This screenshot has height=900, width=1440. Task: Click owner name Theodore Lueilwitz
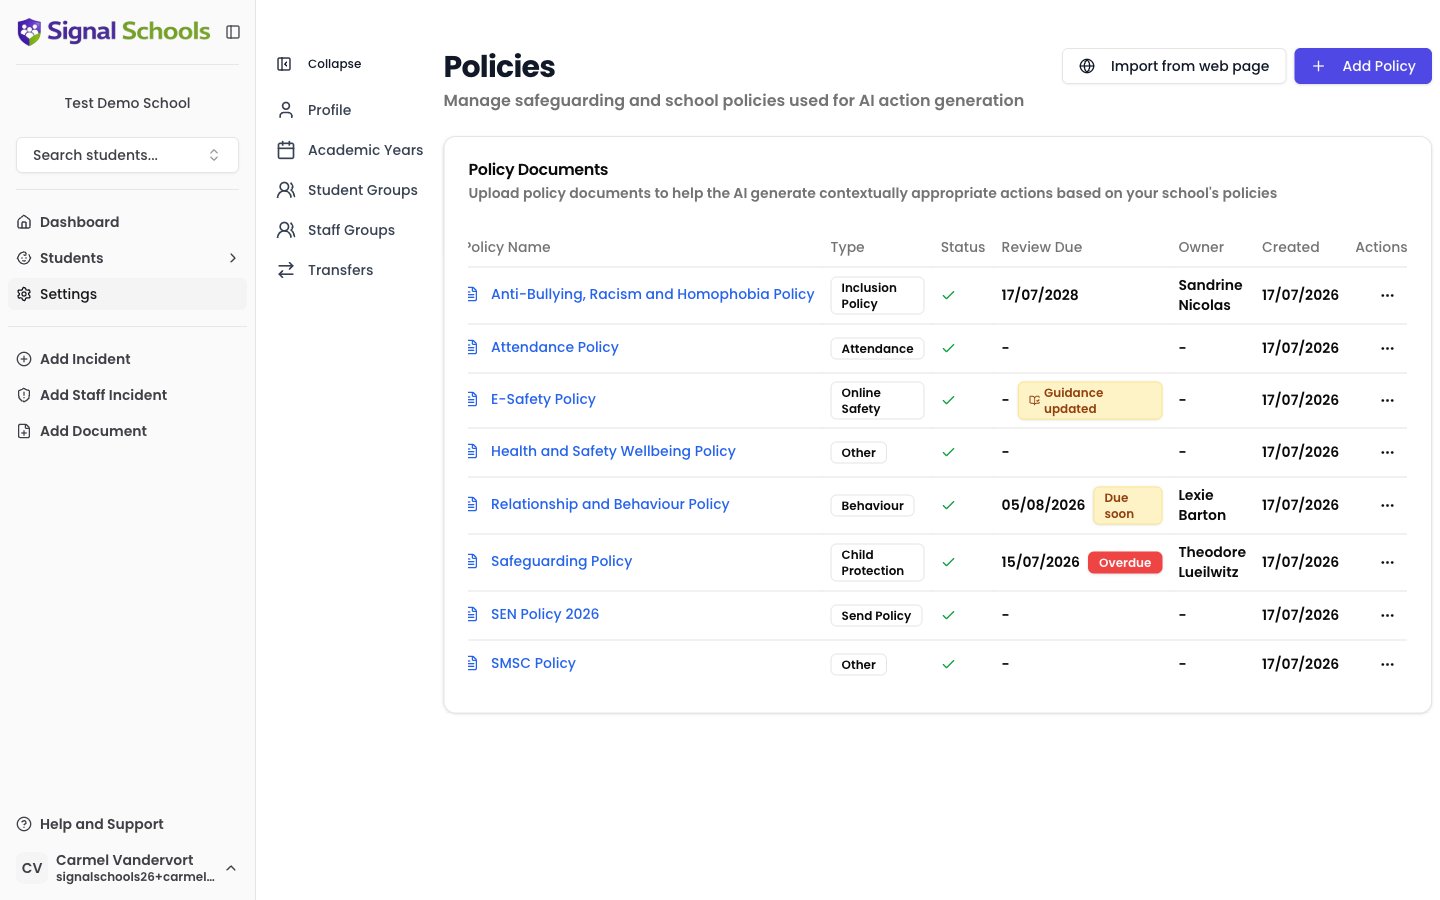tap(1212, 562)
